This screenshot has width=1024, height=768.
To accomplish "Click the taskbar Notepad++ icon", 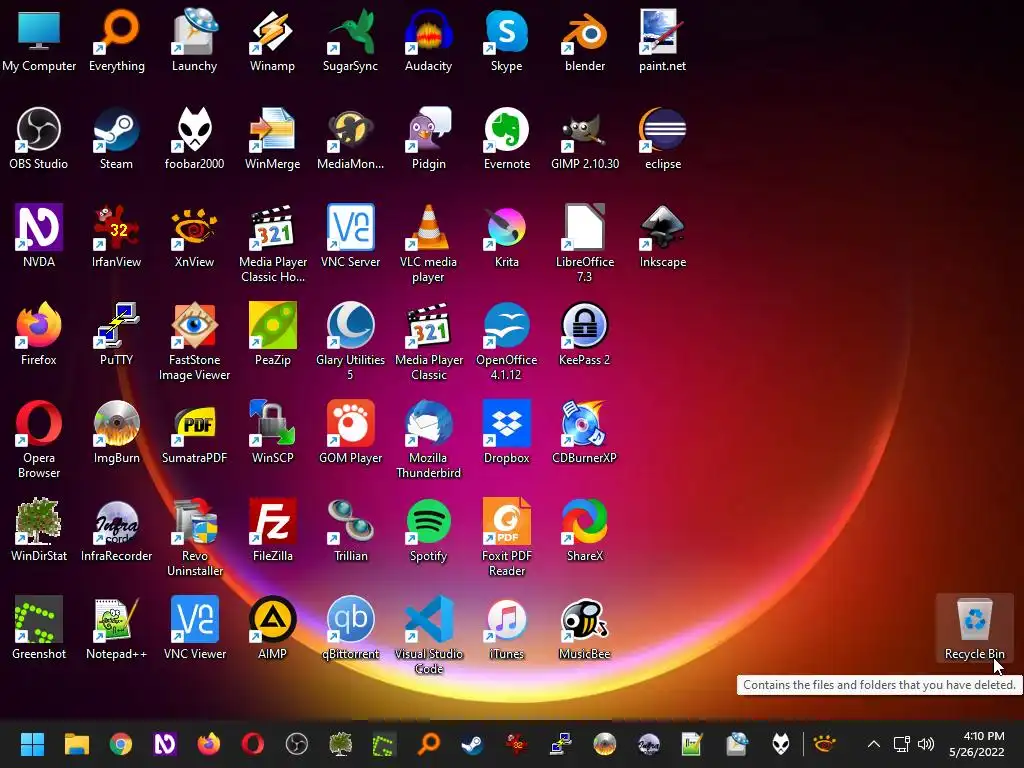I will click(692, 743).
